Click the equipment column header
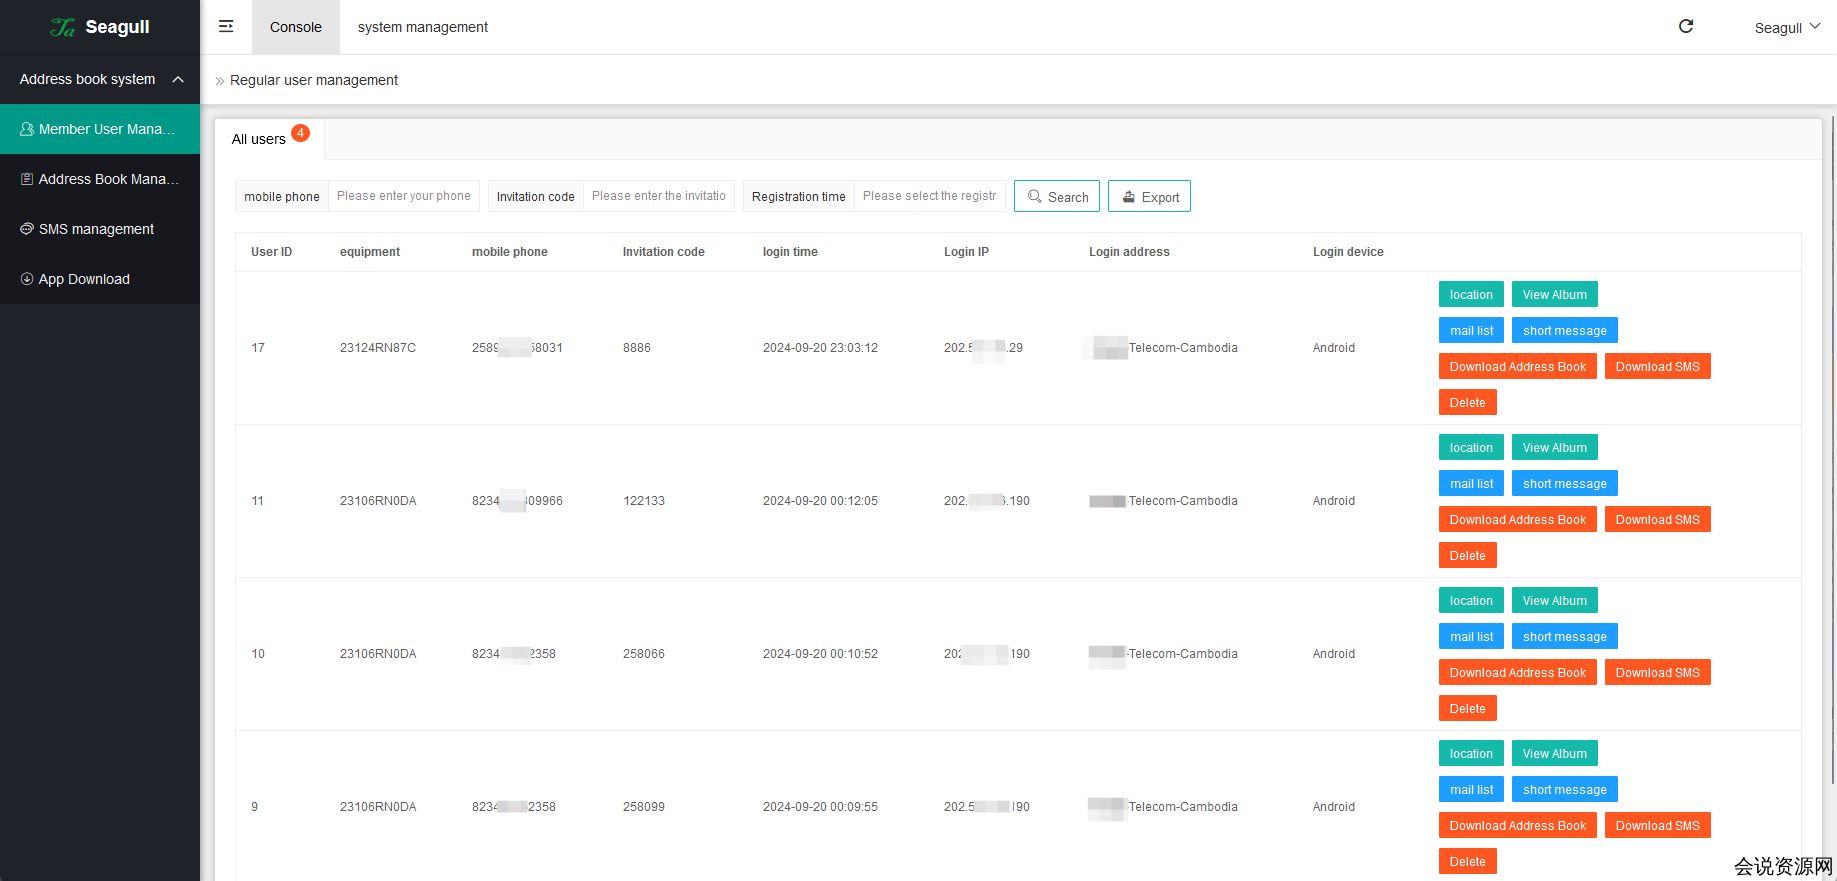Viewport: 1837px width, 881px height. tap(370, 252)
